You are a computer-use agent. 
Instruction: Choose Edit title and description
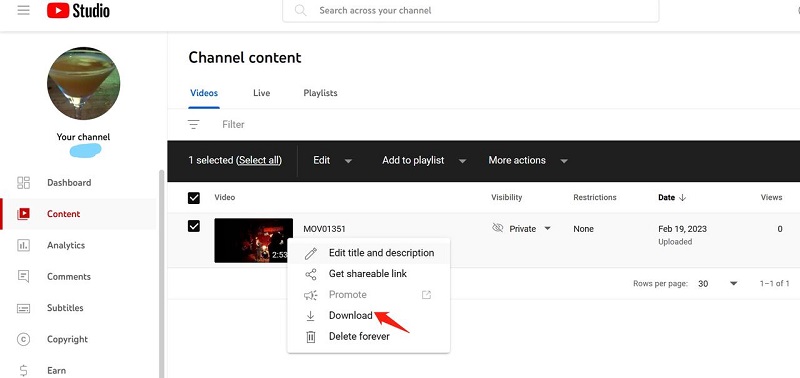click(369, 253)
